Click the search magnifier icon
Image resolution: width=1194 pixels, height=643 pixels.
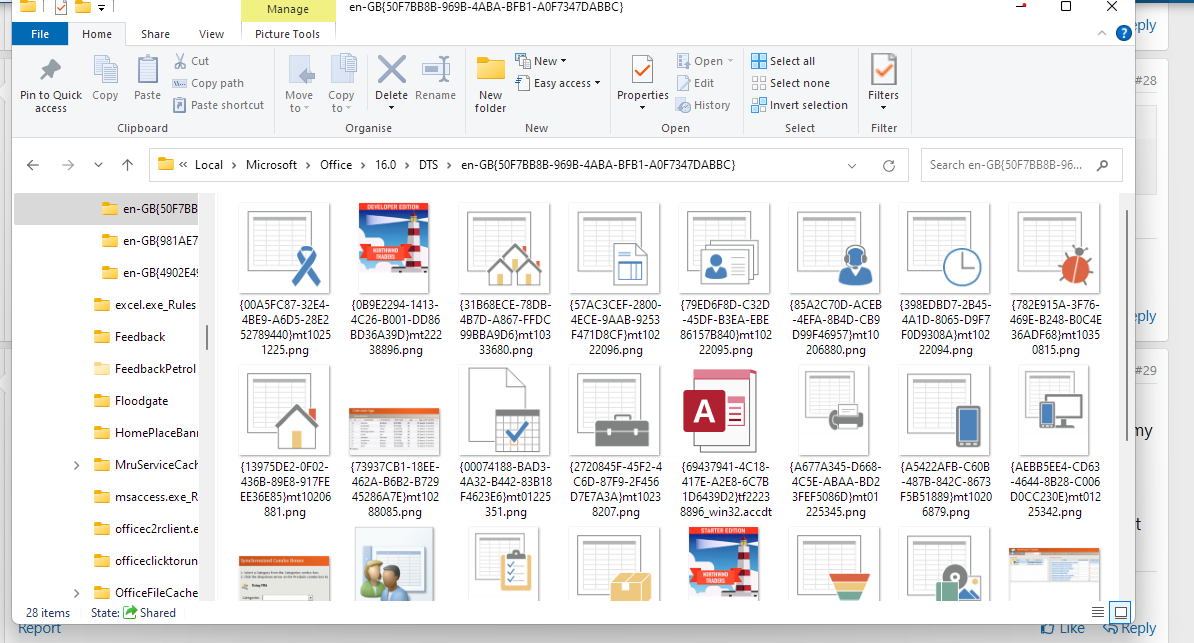click(x=1102, y=165)
